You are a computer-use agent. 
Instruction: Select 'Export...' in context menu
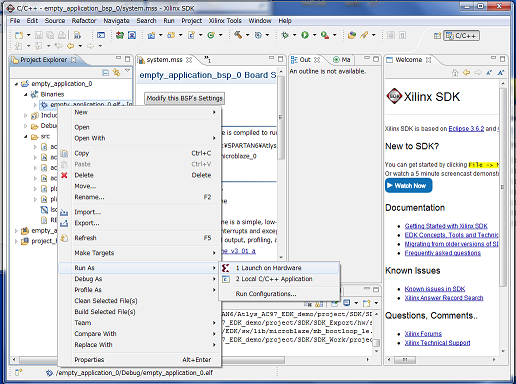[x=139, y=223]
